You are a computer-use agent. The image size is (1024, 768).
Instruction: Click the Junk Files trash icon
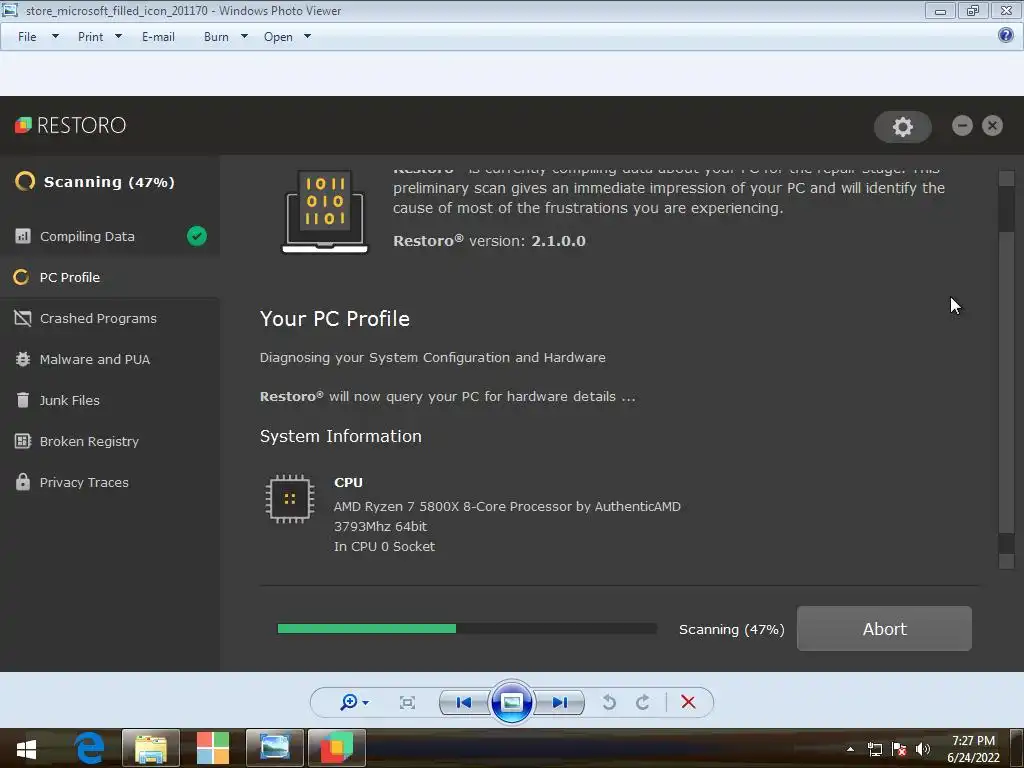[23, 400]
